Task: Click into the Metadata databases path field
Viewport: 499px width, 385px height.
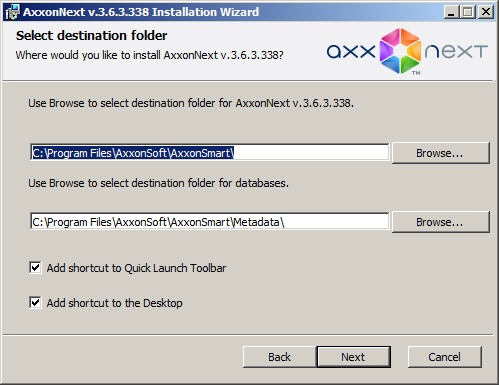Action: coord(210,222)
